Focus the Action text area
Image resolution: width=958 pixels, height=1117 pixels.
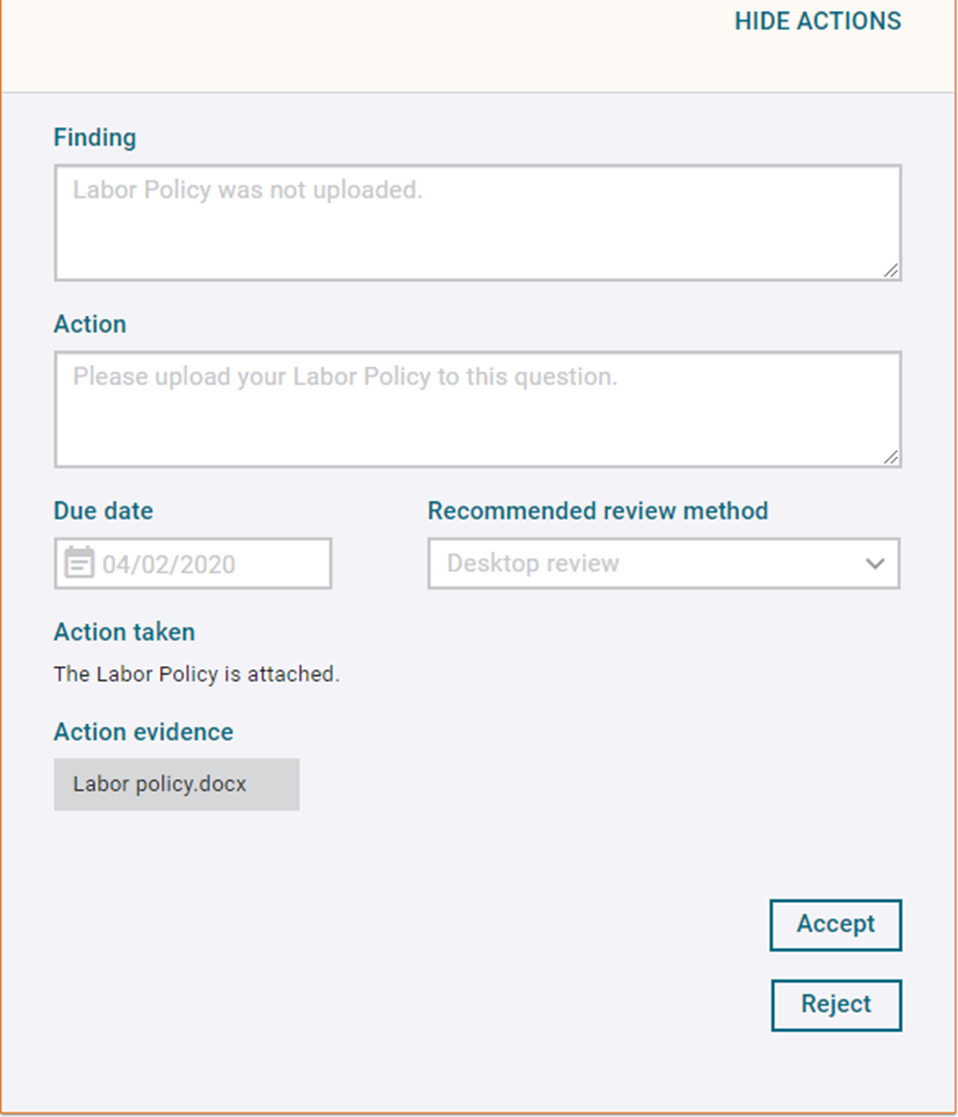[x=478, y=410]
